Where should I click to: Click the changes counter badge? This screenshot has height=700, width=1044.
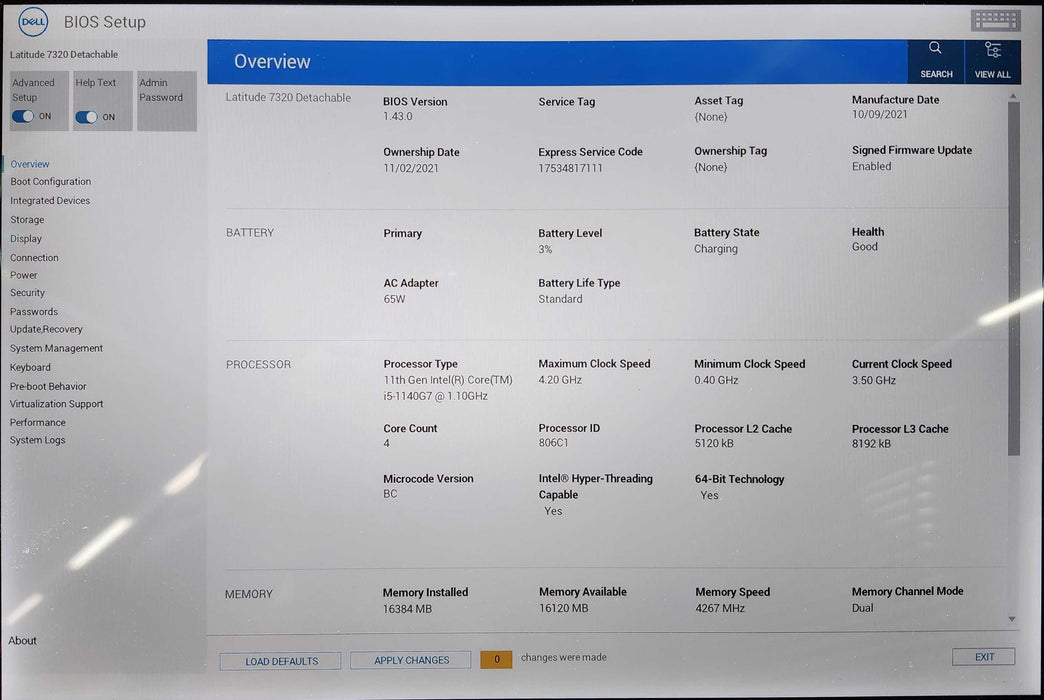[496, 659]
